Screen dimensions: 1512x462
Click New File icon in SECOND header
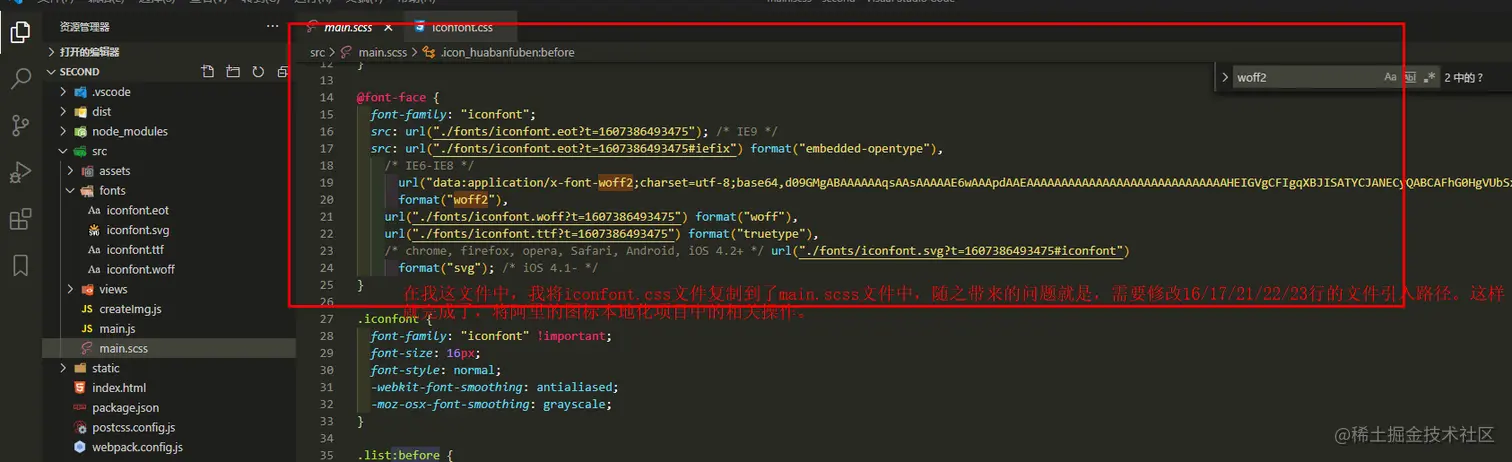(x=208, y=72)
